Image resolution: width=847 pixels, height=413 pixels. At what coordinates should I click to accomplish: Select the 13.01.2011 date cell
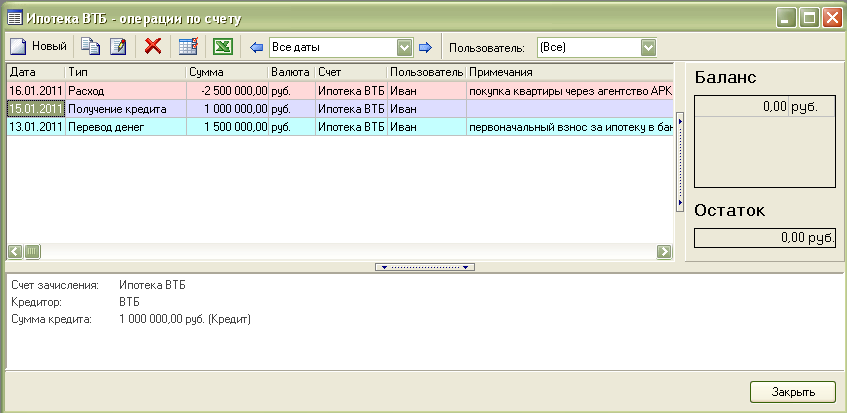[x=36, y=127]
